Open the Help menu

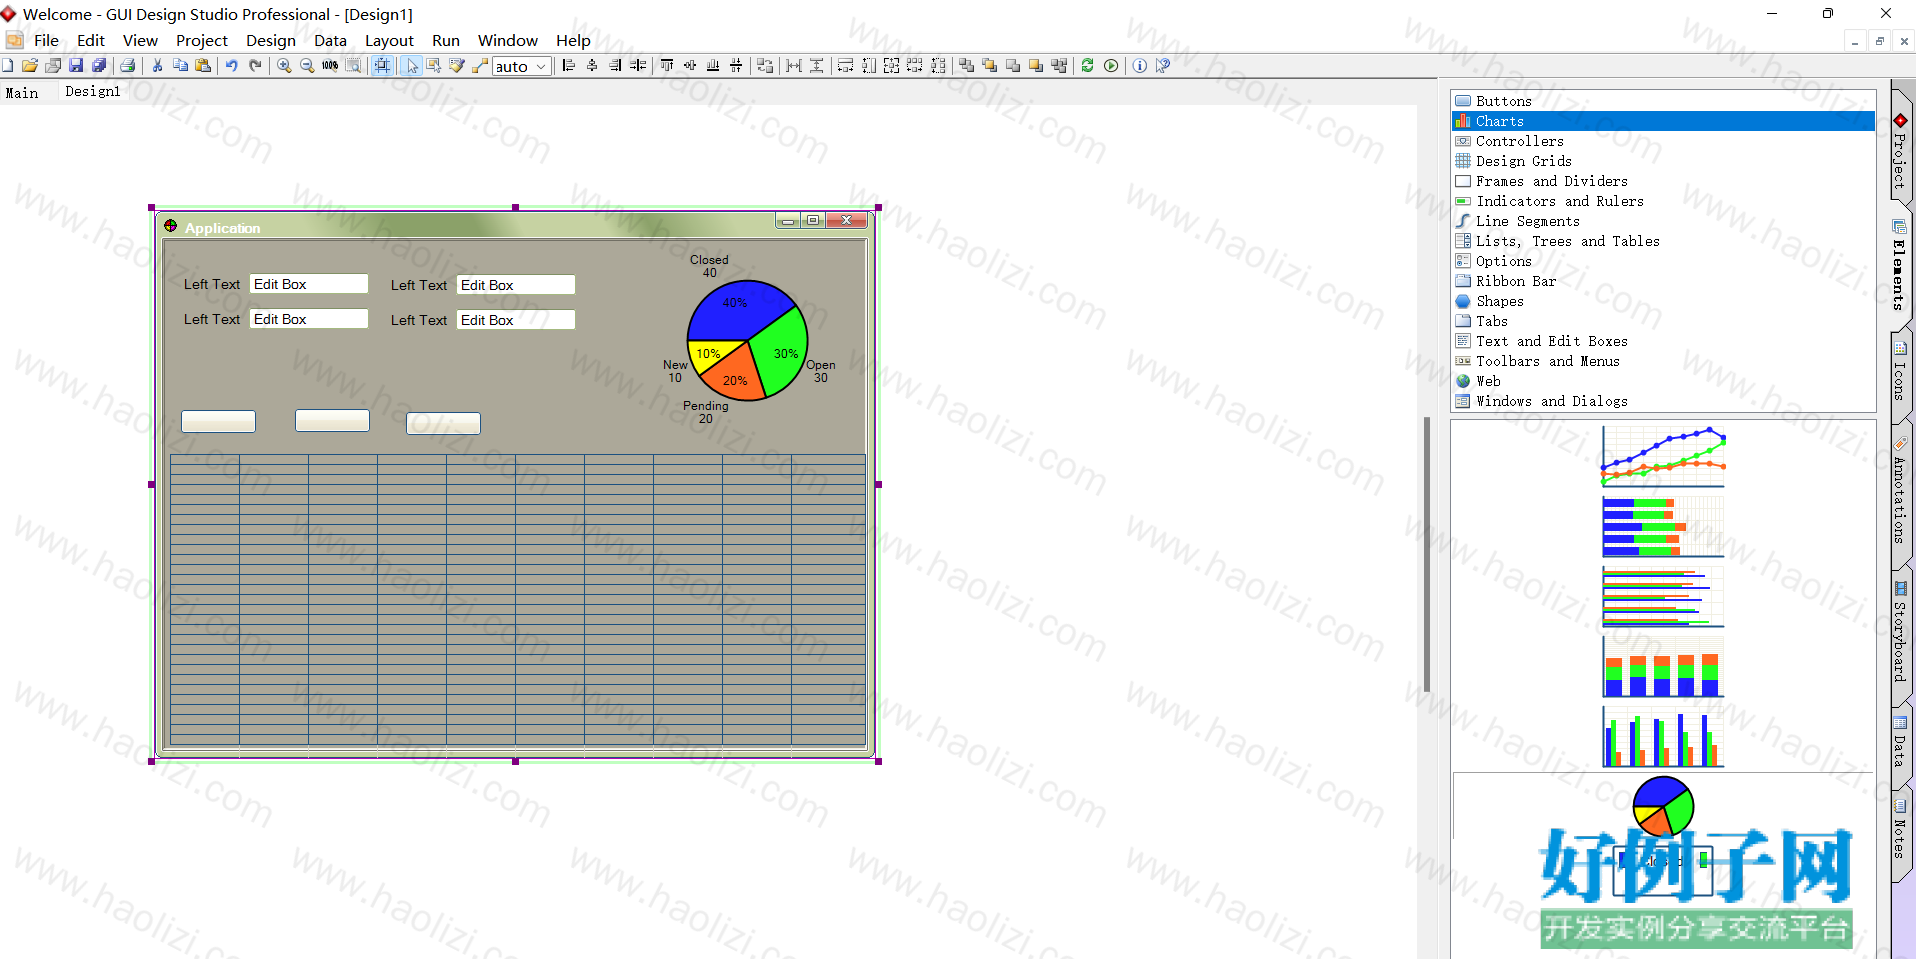(x=573, y=40)
